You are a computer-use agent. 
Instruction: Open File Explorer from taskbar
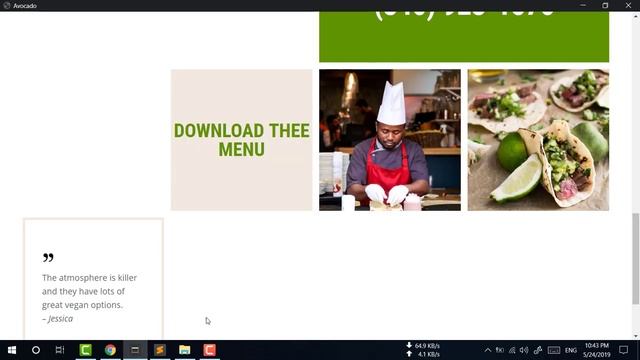[184, 350]
